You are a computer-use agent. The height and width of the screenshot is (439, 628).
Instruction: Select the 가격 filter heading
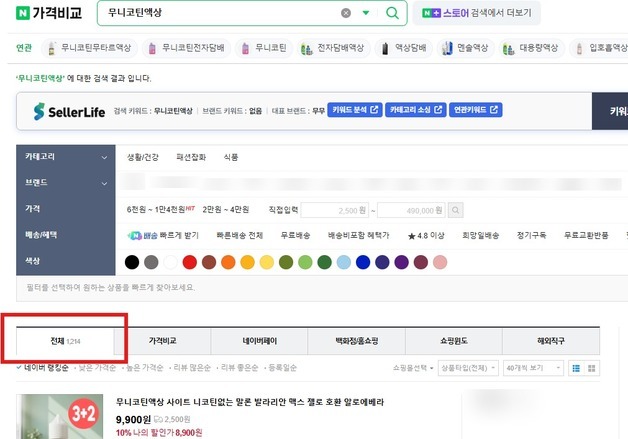pos(32,209)
